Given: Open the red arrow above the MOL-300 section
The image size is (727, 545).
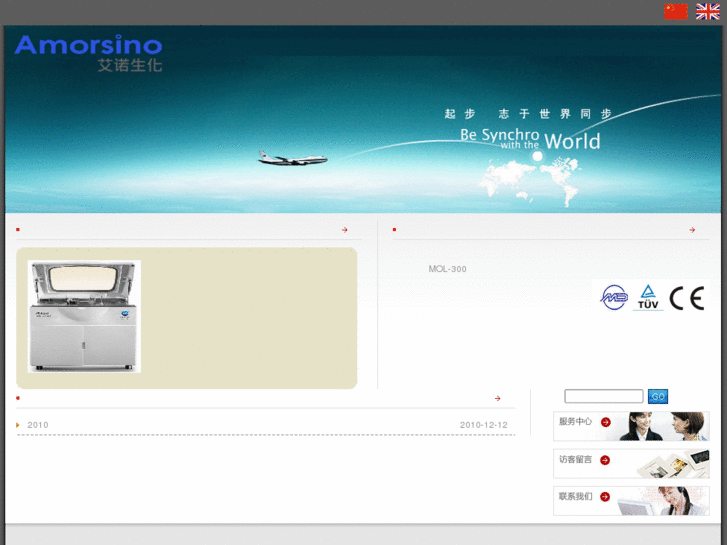Looking at the screenshot, I should coord(692,230).
